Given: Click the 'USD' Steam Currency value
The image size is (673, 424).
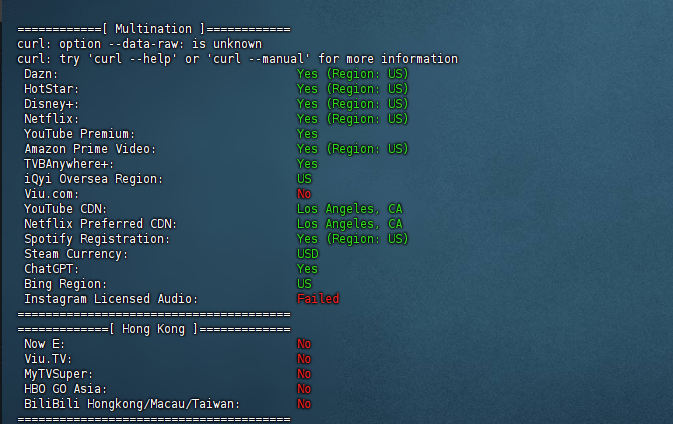Looking at the screenshot, I should pyautogui.click(x=307, y=254).
